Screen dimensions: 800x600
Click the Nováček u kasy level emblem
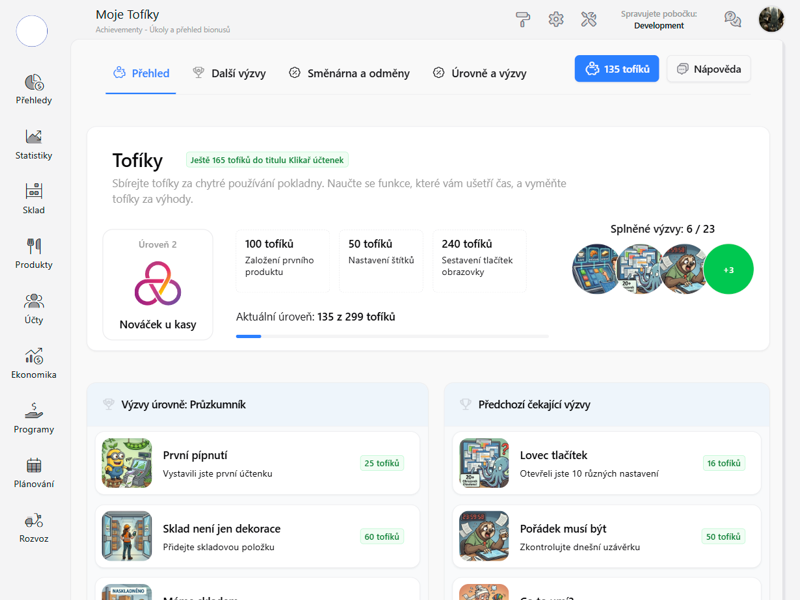click(158, 284)
